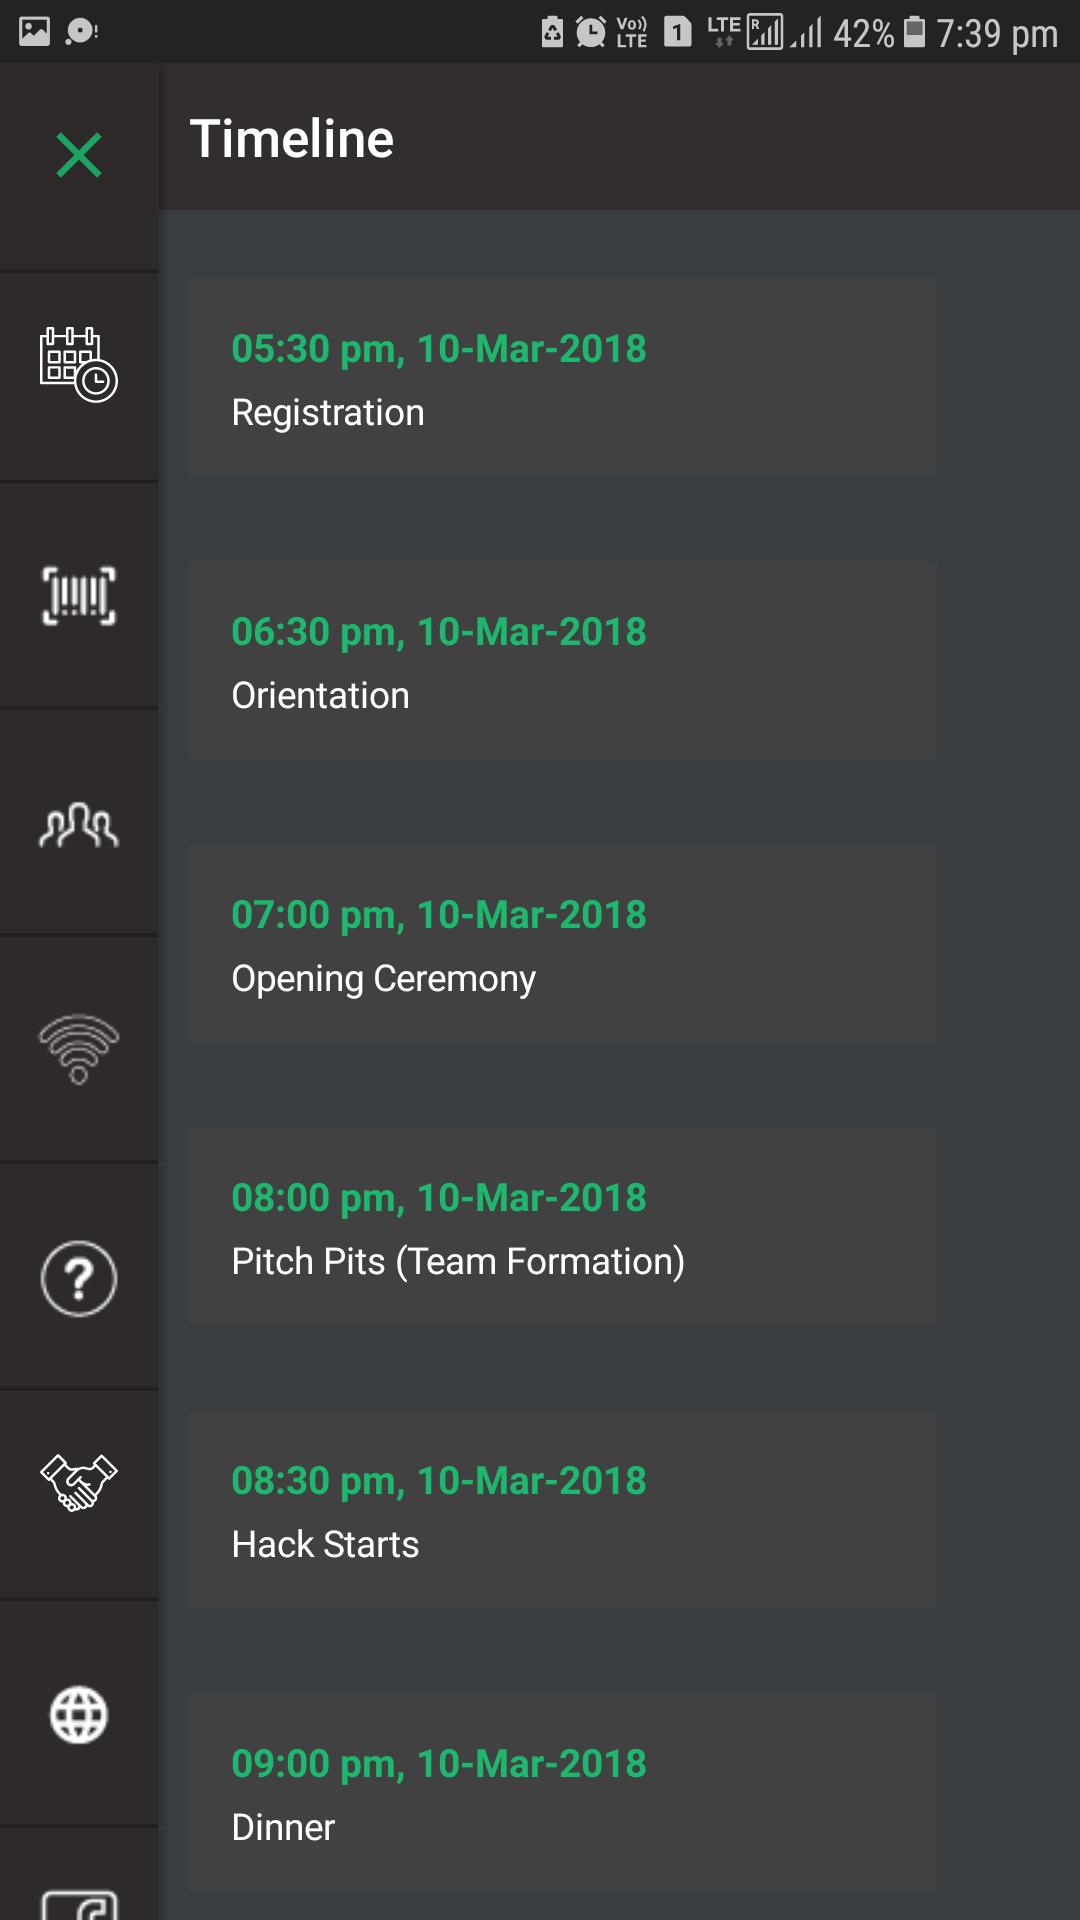Open the globe website icon

[x=79, y=1715]
